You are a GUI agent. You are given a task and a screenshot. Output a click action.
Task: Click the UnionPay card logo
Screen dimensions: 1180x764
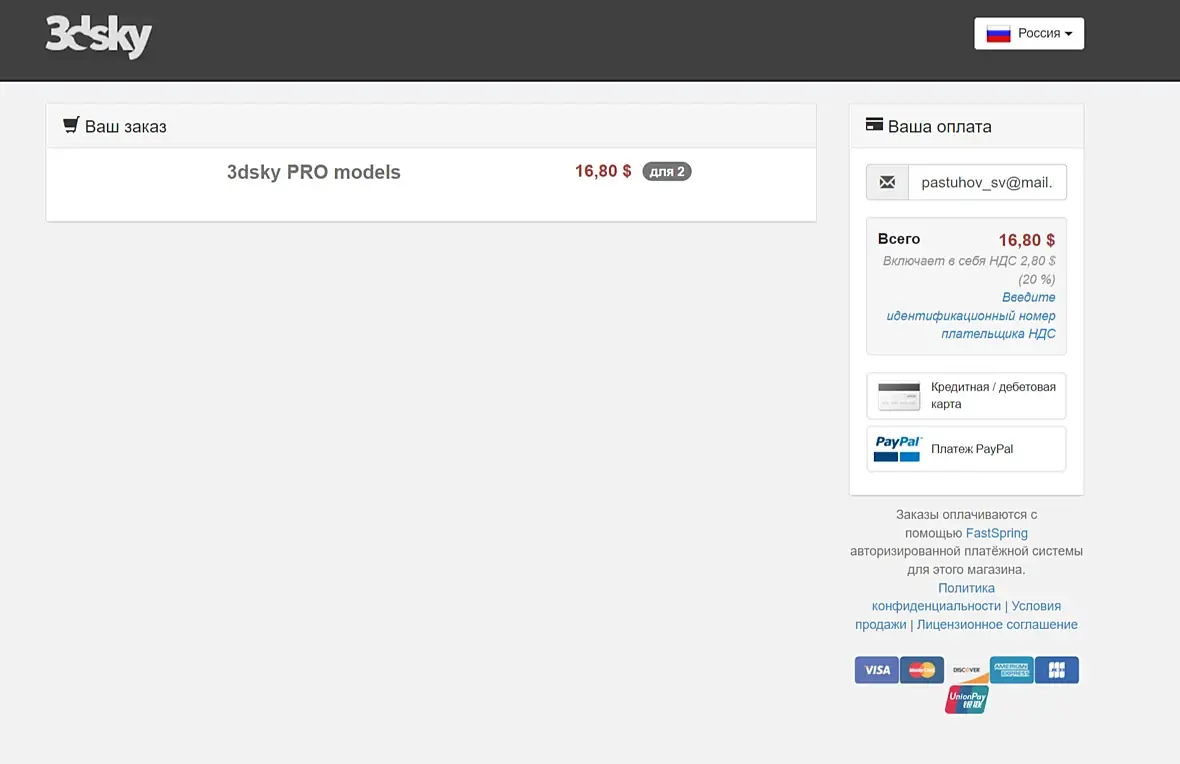coord(966,699)
